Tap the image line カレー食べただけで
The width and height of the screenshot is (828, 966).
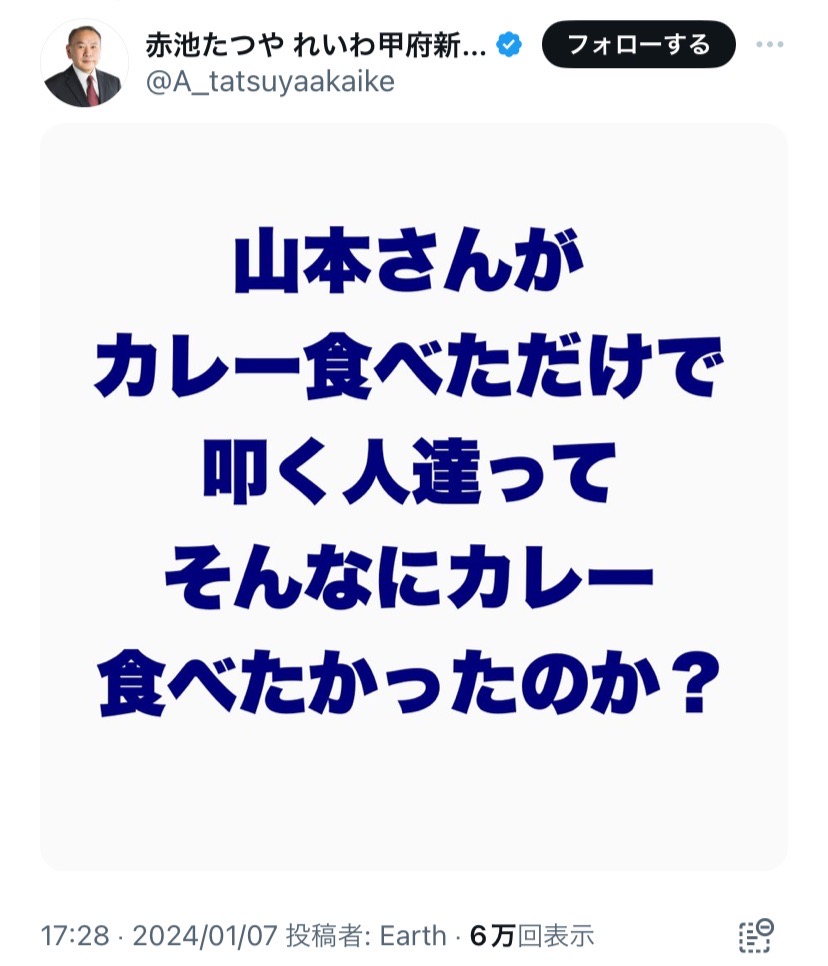click(408, 366)
